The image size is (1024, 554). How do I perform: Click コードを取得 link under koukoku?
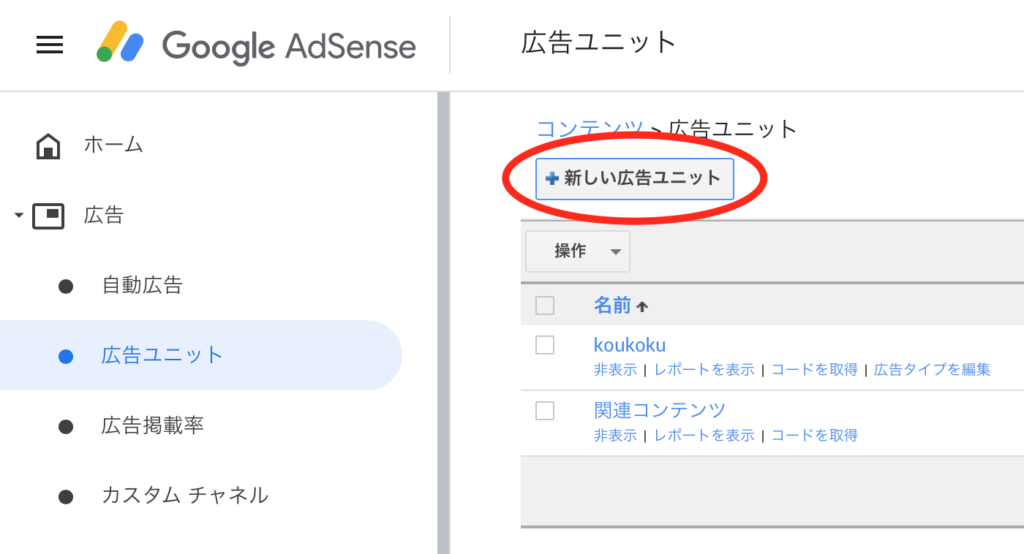click(814, 370)
